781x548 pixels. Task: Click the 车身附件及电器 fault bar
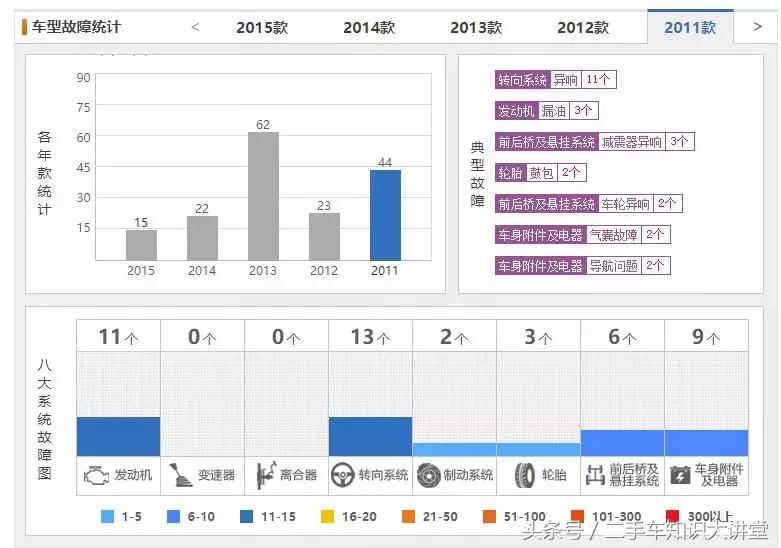click(706, 443)
